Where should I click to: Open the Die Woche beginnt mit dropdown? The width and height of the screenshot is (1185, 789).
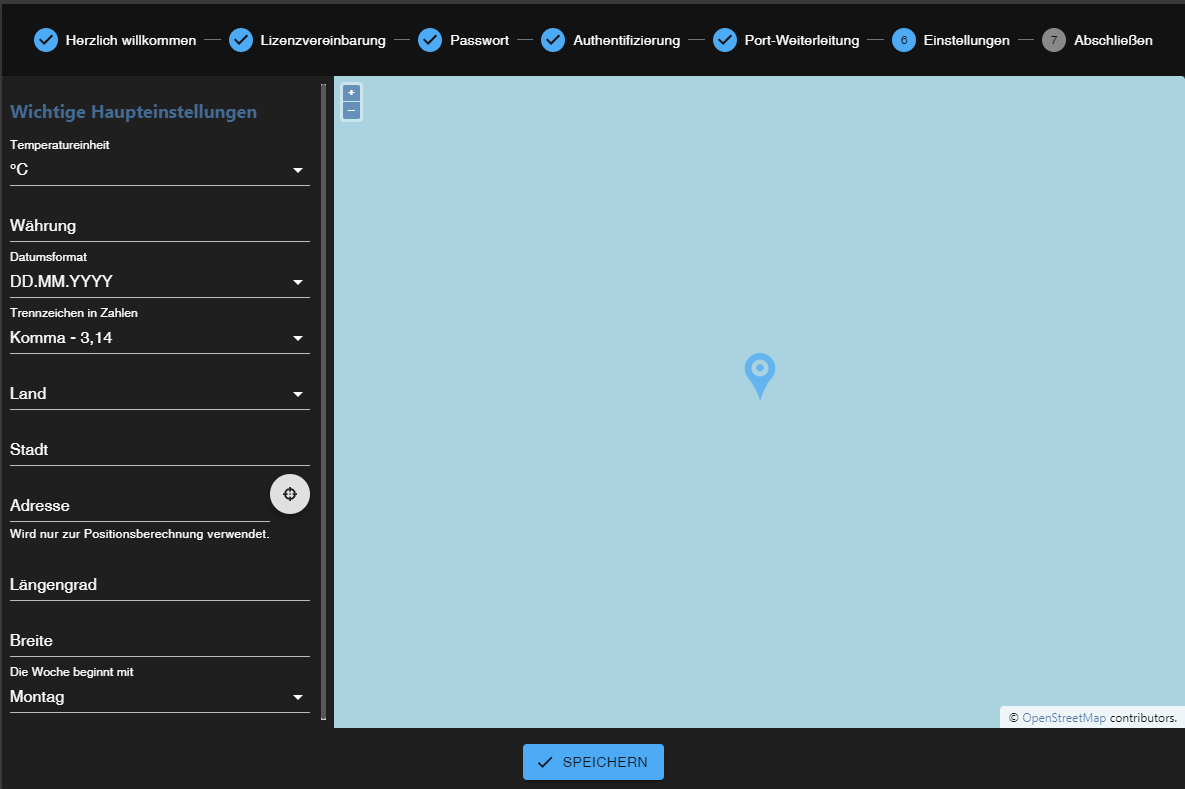pos(159,697)
